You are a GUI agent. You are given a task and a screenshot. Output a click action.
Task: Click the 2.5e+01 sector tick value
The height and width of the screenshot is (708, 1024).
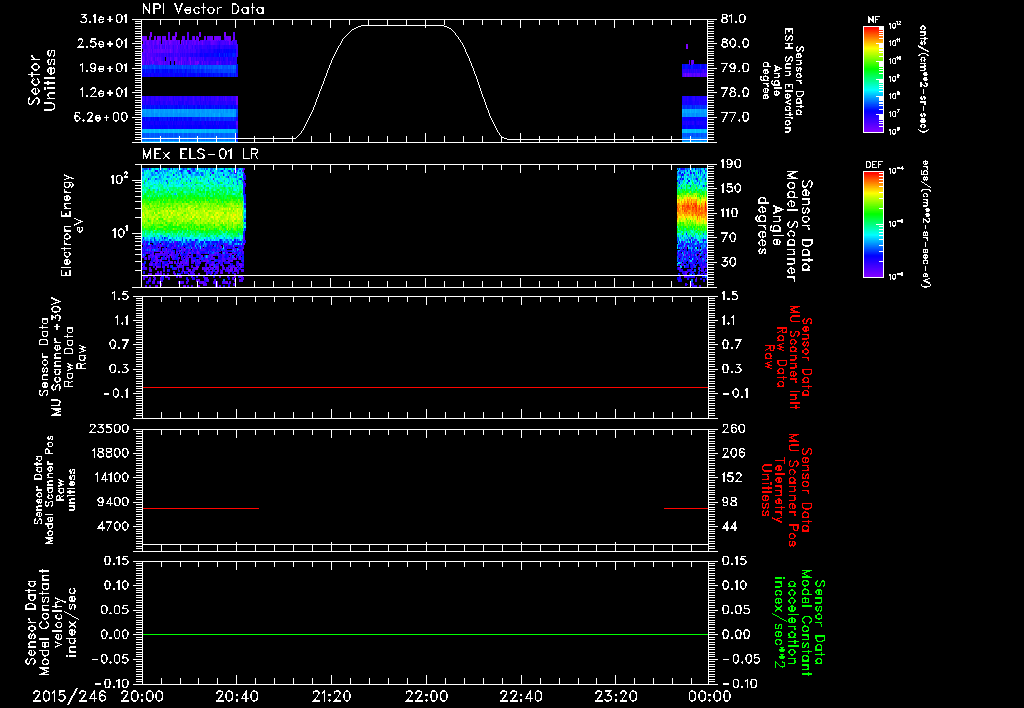(104, 43)
